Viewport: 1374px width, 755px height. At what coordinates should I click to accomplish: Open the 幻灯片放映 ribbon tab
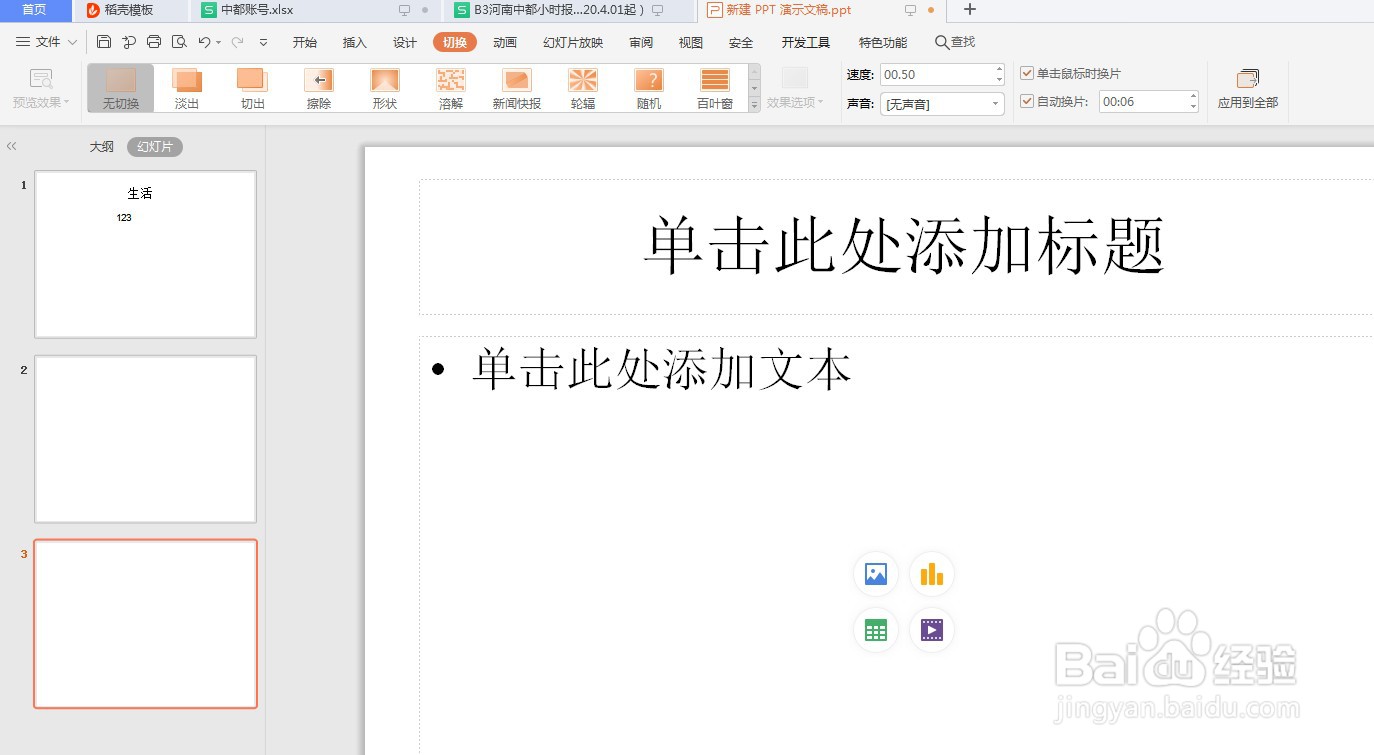[x=573, y=42]
